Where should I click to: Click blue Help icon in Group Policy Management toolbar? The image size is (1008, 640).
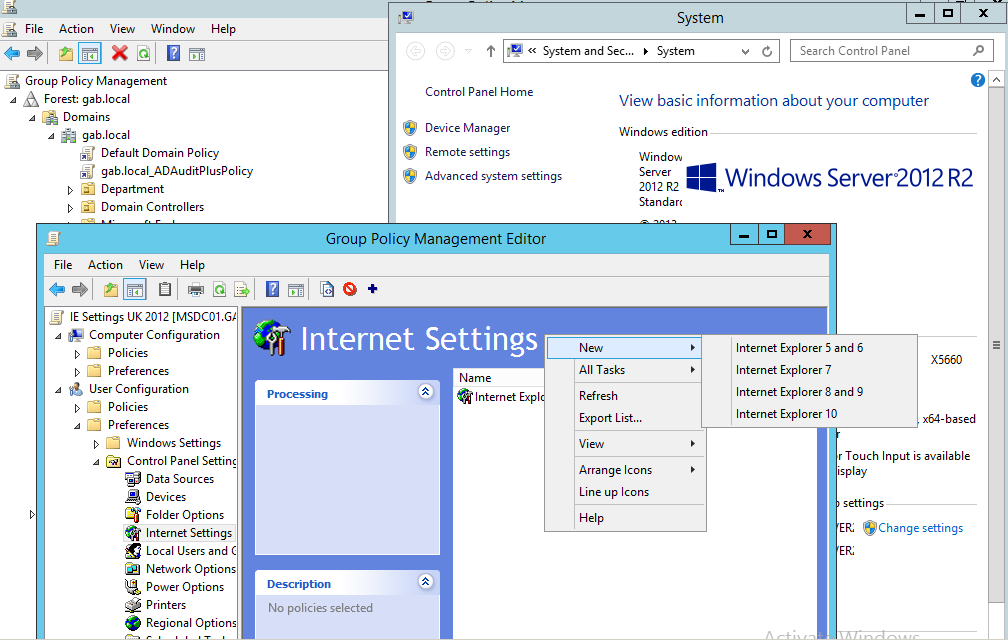[174, 53]
